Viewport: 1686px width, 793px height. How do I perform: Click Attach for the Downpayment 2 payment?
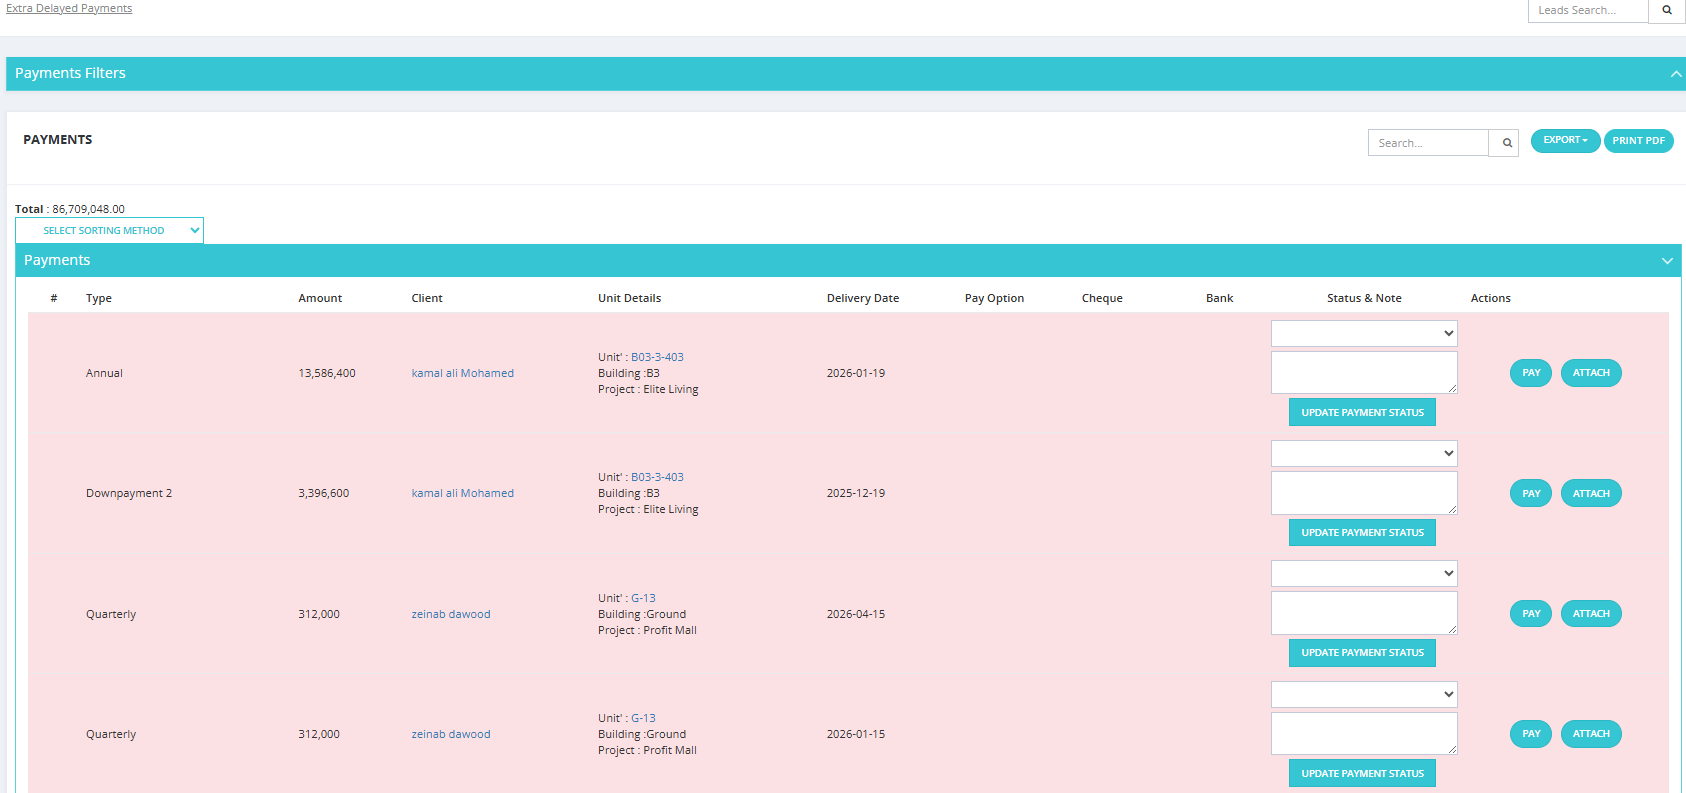(1591, 493)
